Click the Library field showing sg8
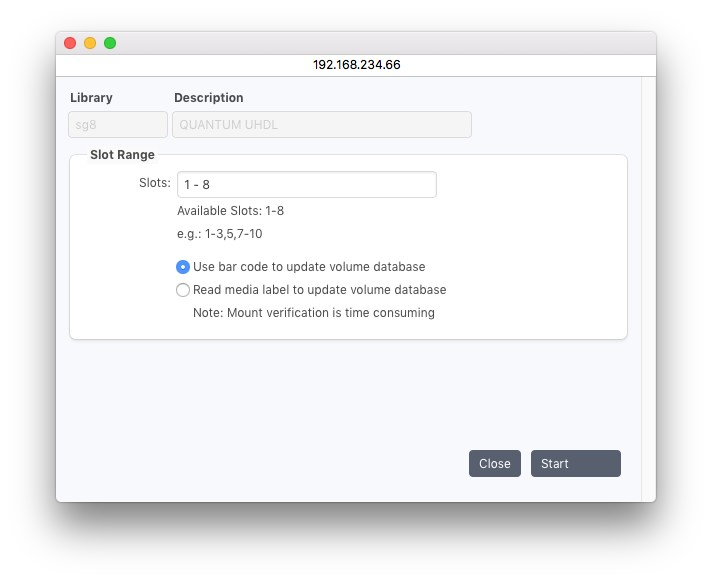This screenshot has height=582, width=712. coord(118,125)
